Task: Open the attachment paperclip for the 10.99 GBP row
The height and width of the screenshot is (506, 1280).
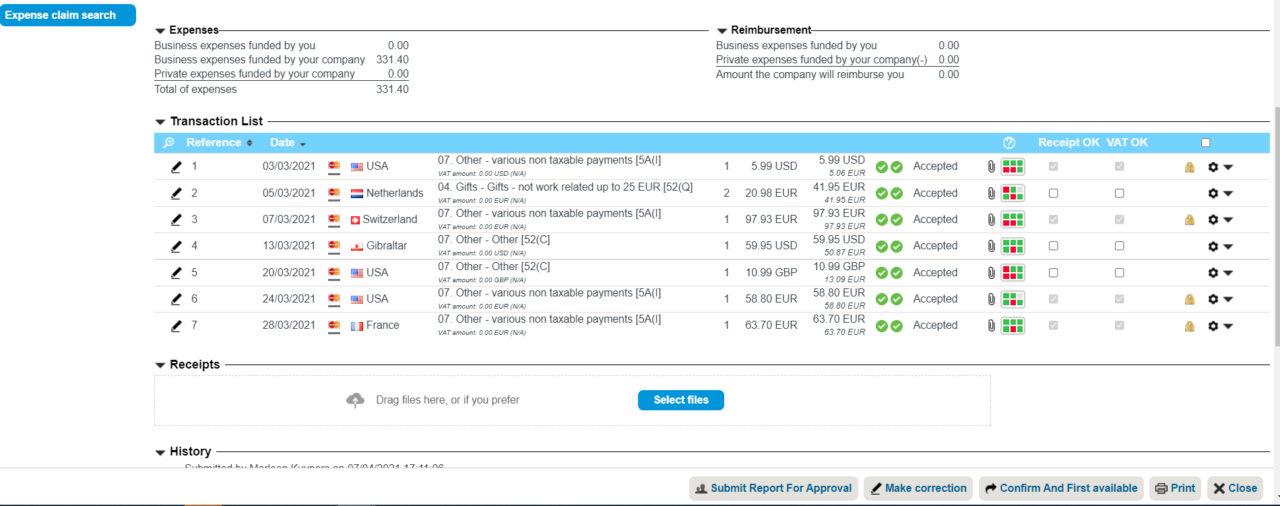Action: point(991,272)
